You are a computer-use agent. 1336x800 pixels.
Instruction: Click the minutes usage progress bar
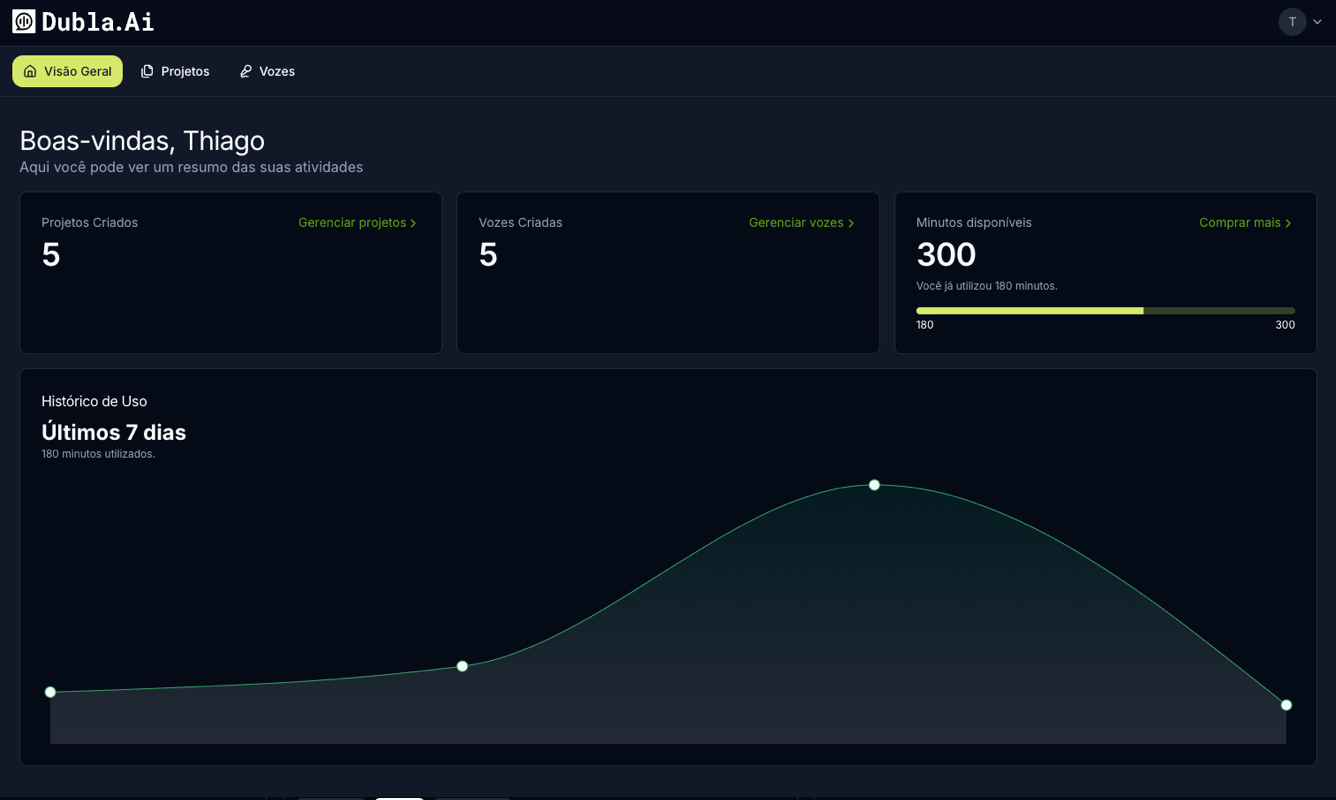1105,311
